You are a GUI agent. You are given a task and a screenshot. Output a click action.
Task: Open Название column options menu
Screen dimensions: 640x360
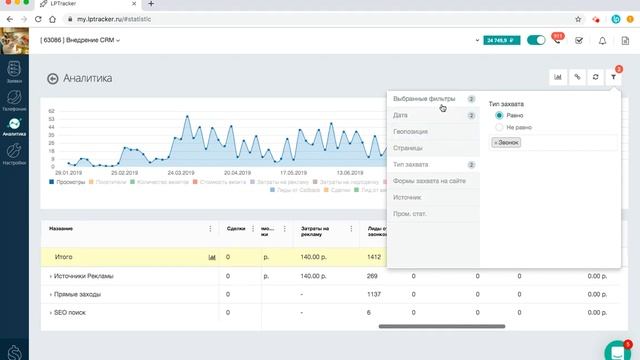[x=210, y=229]
